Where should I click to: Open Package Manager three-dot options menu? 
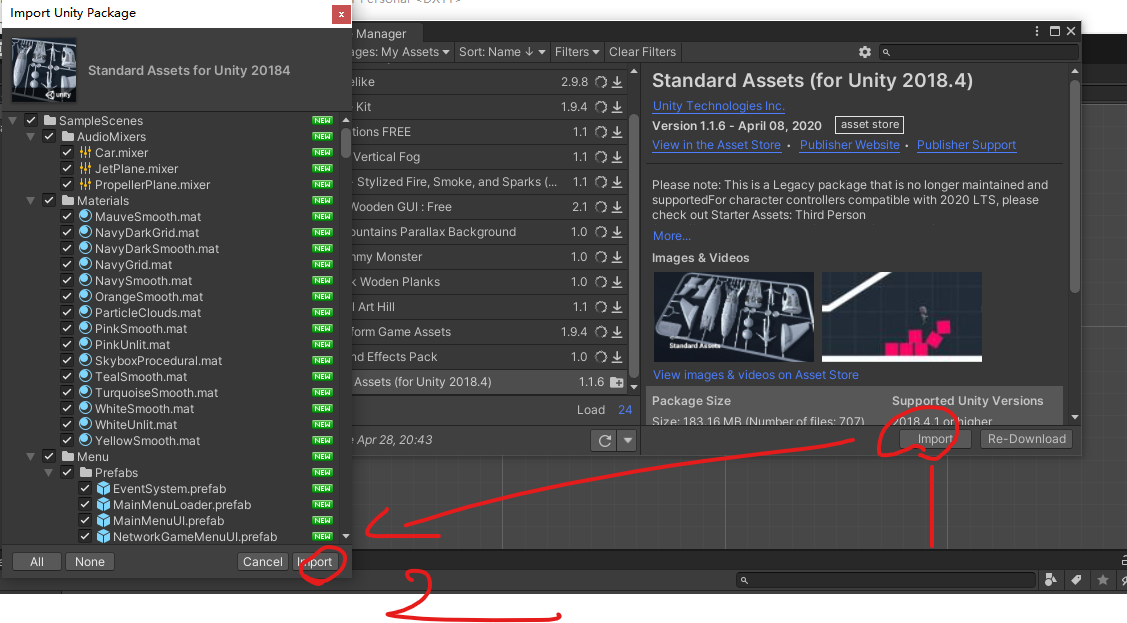[1036, 31]
